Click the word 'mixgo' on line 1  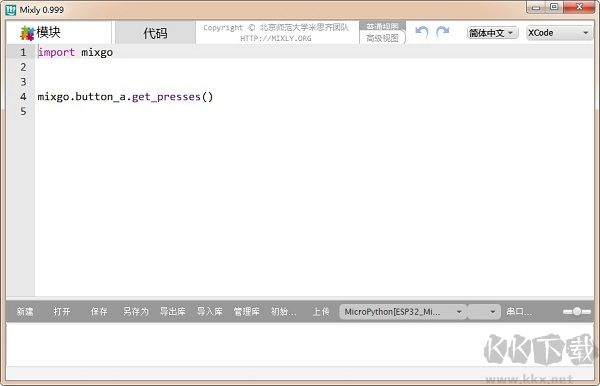coord(97,52)
